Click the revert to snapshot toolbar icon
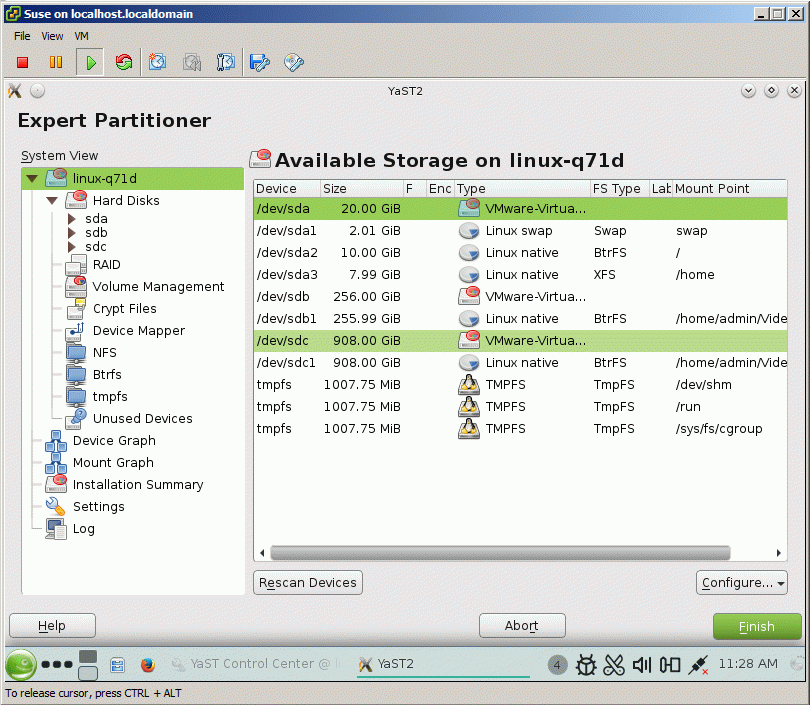Screen dimensions: 810x705 (192, 62)
